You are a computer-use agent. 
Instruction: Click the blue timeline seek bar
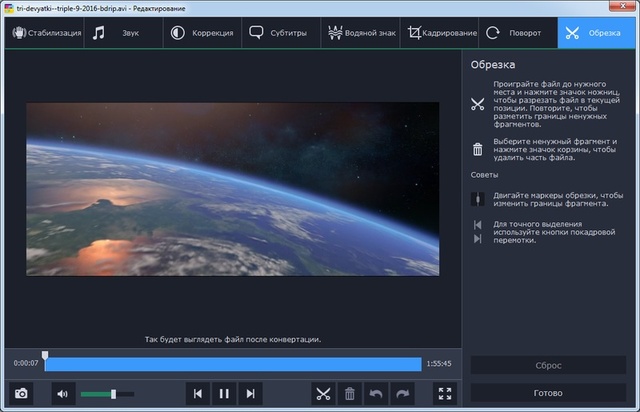pyautogui.click(x=233, y=364)
